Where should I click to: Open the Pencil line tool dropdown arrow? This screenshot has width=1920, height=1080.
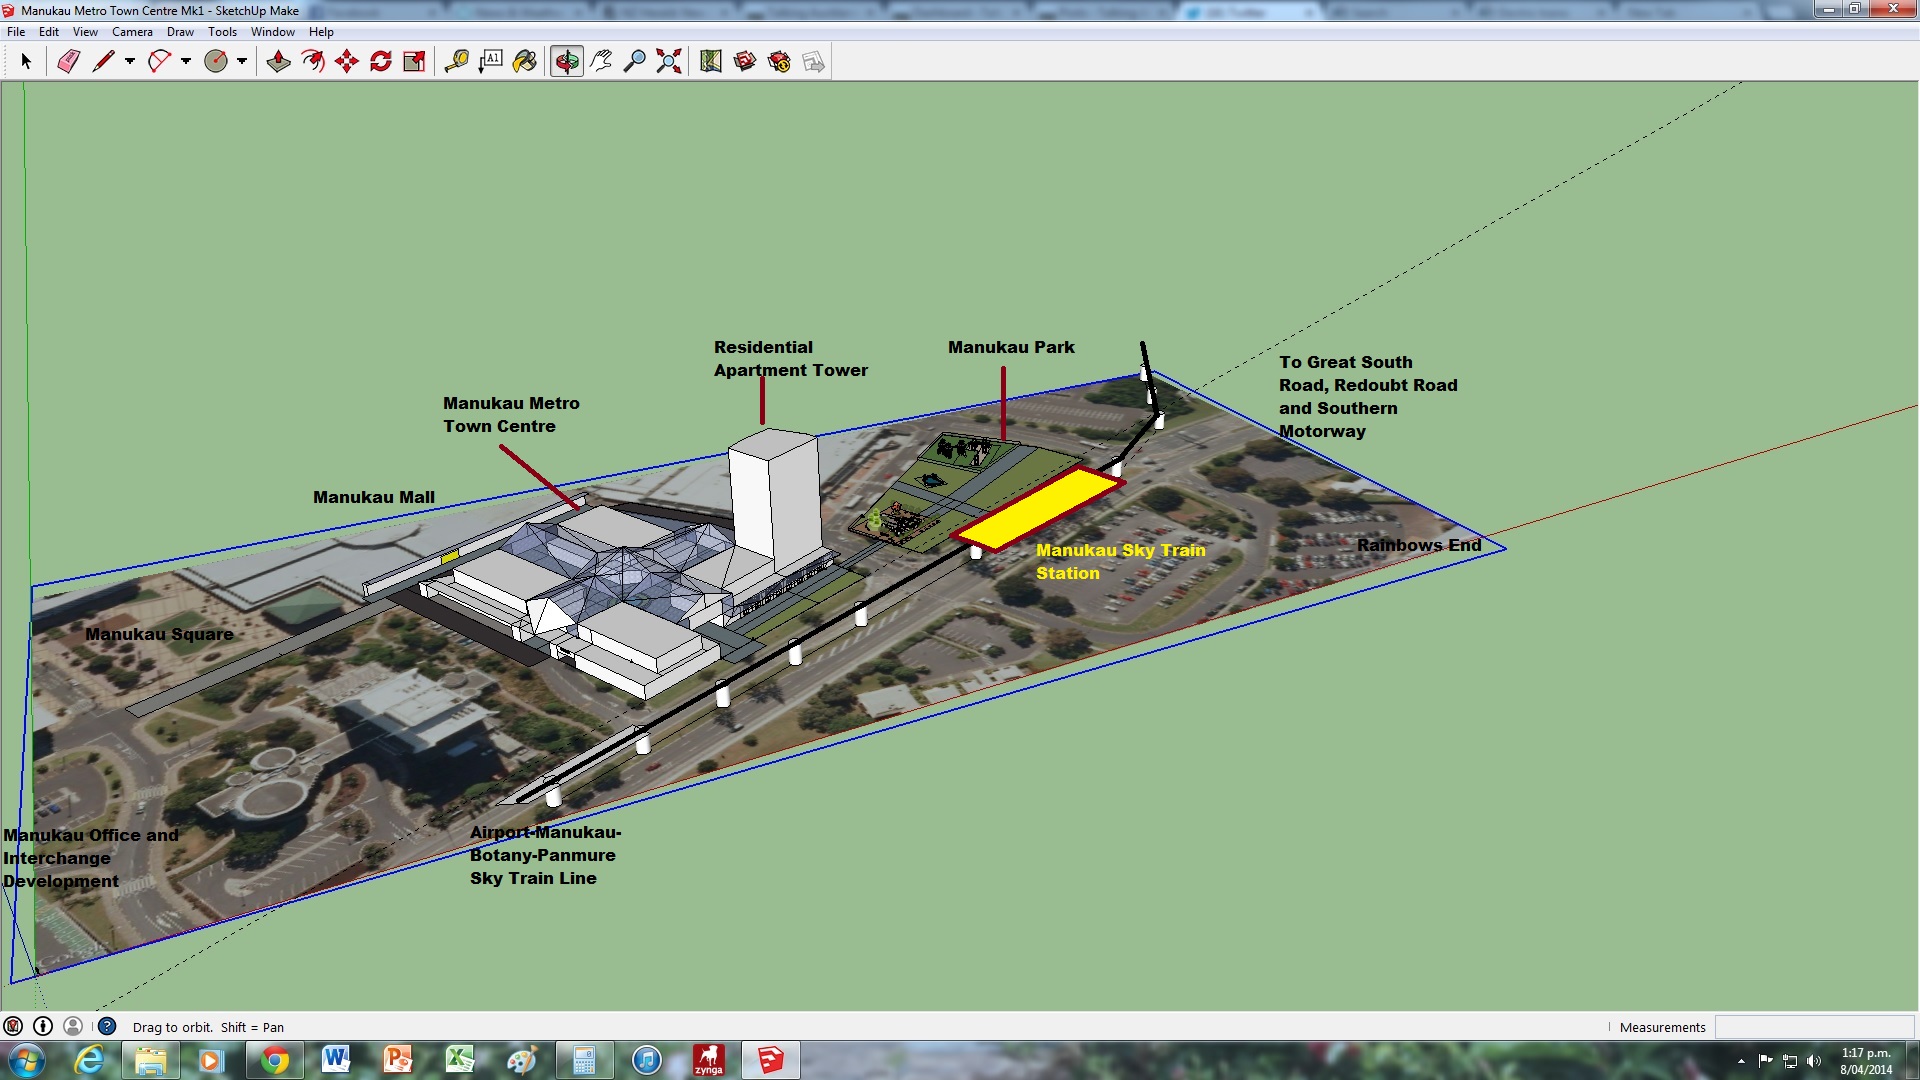(x=130, y=62)
